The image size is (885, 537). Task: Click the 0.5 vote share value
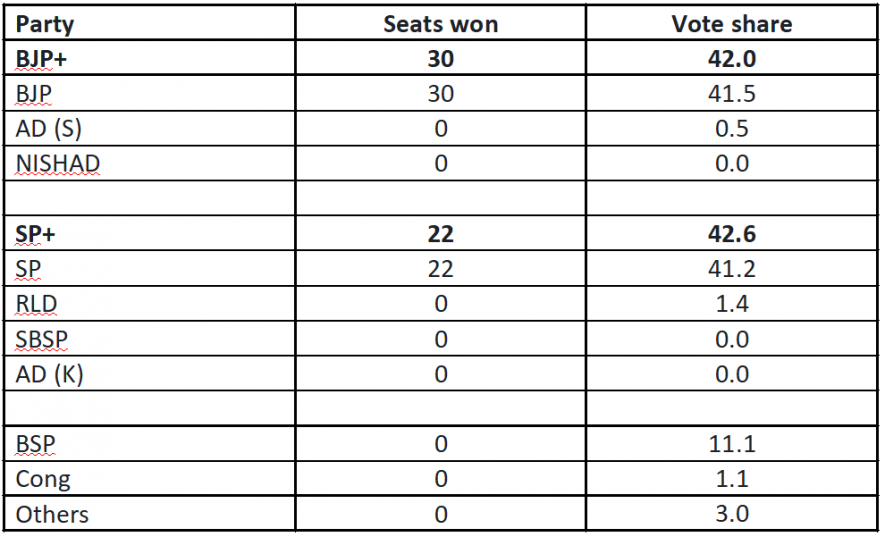732,129
